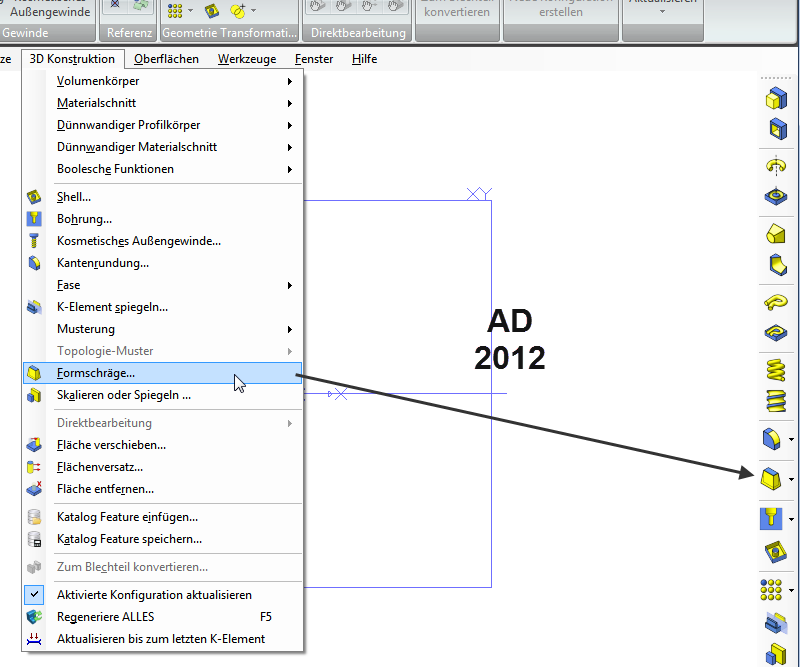
Task: Expand the Musterung submenu
Action: click(163, 329)
